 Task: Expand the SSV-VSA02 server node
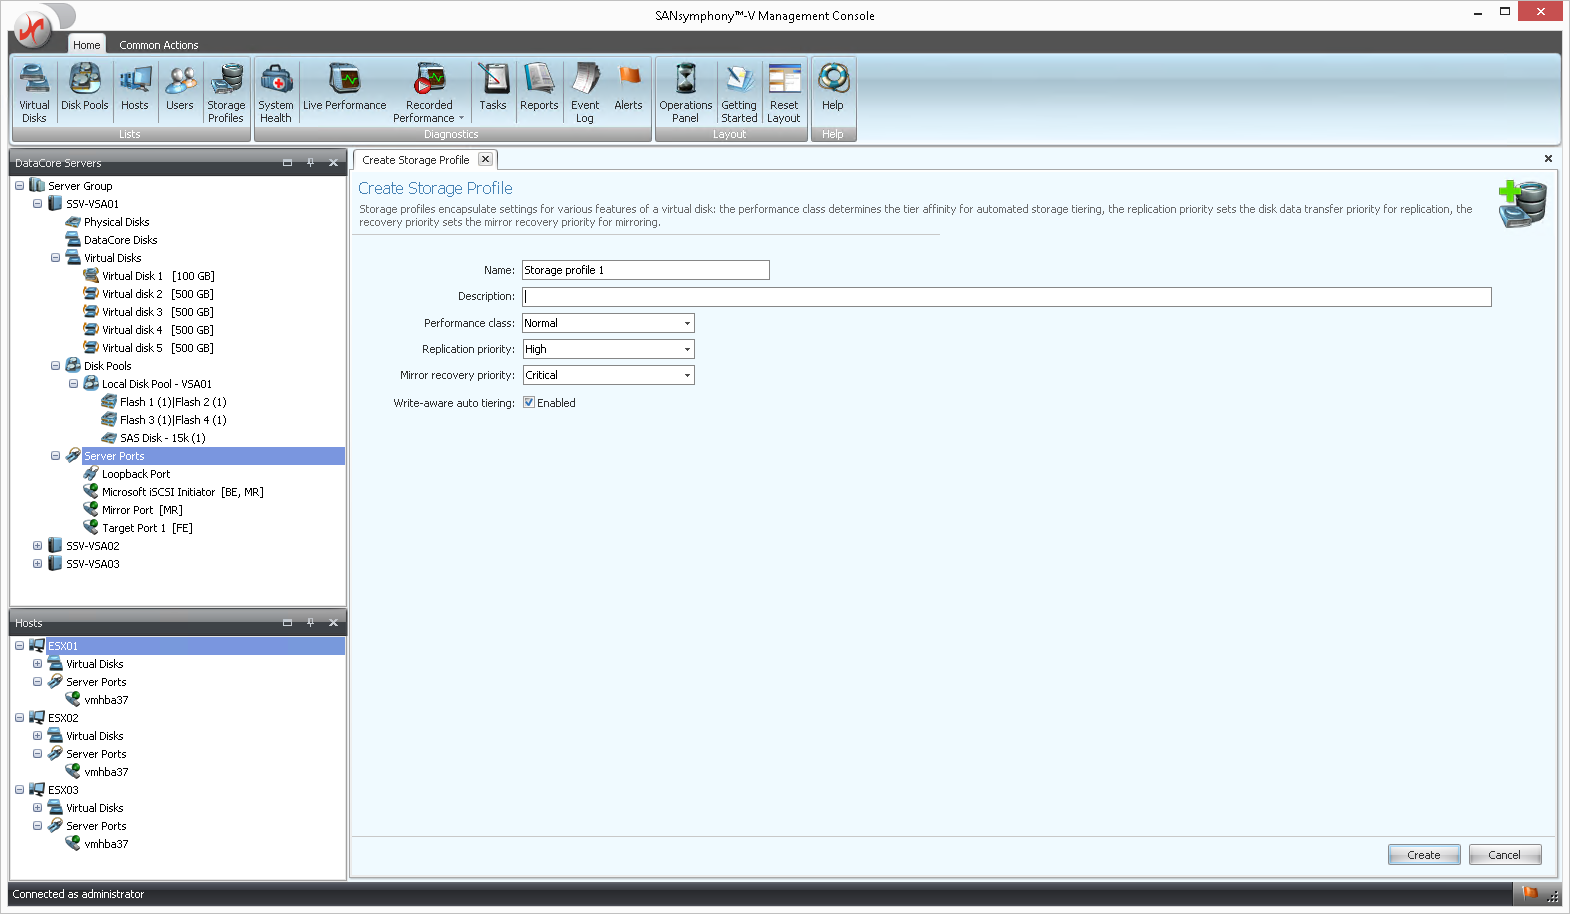point(37,546)
